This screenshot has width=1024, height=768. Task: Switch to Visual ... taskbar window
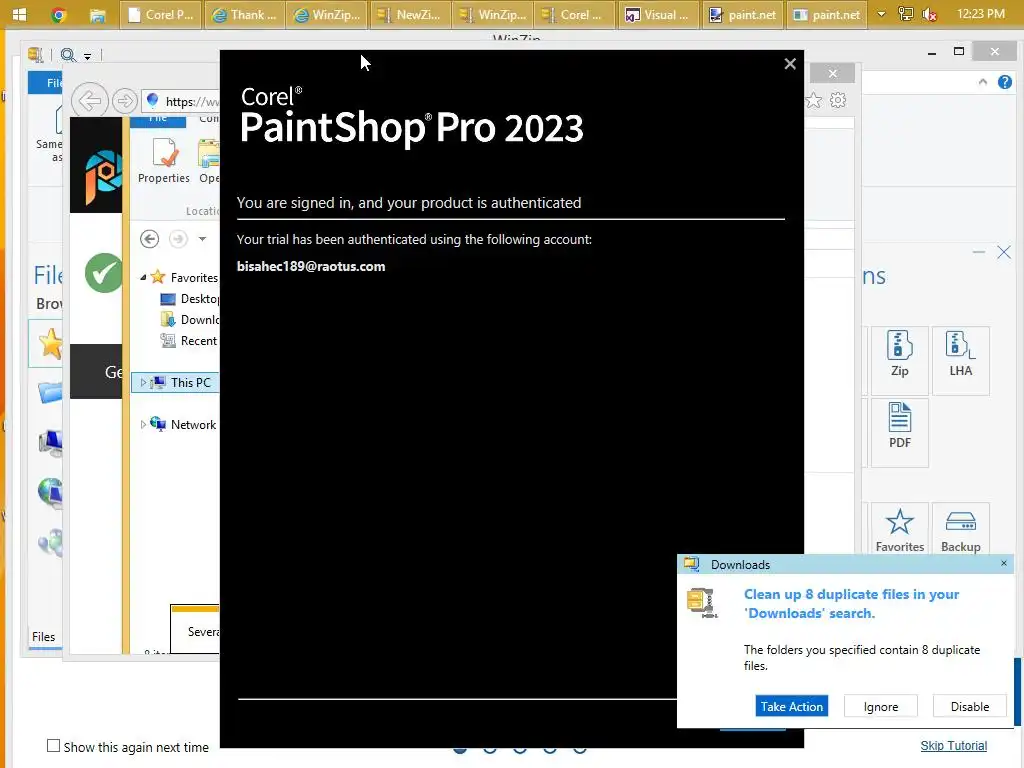pos(657,14)
